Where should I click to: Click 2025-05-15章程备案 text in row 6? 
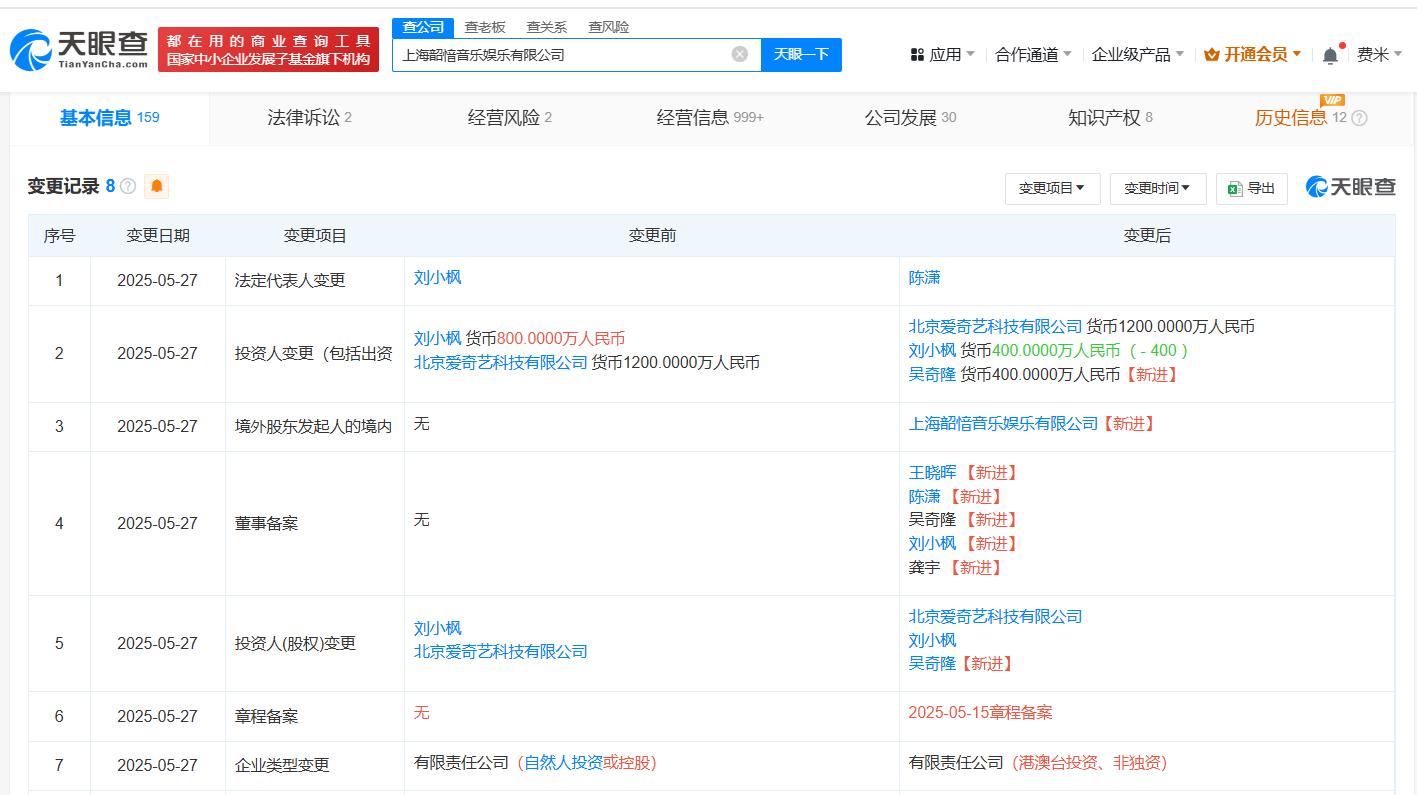pos(980,713)
